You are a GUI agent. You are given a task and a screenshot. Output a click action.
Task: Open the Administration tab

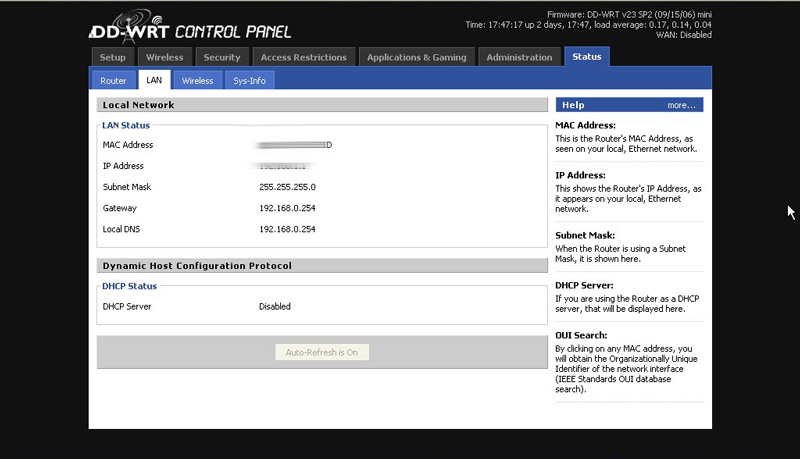coord(519,57)
